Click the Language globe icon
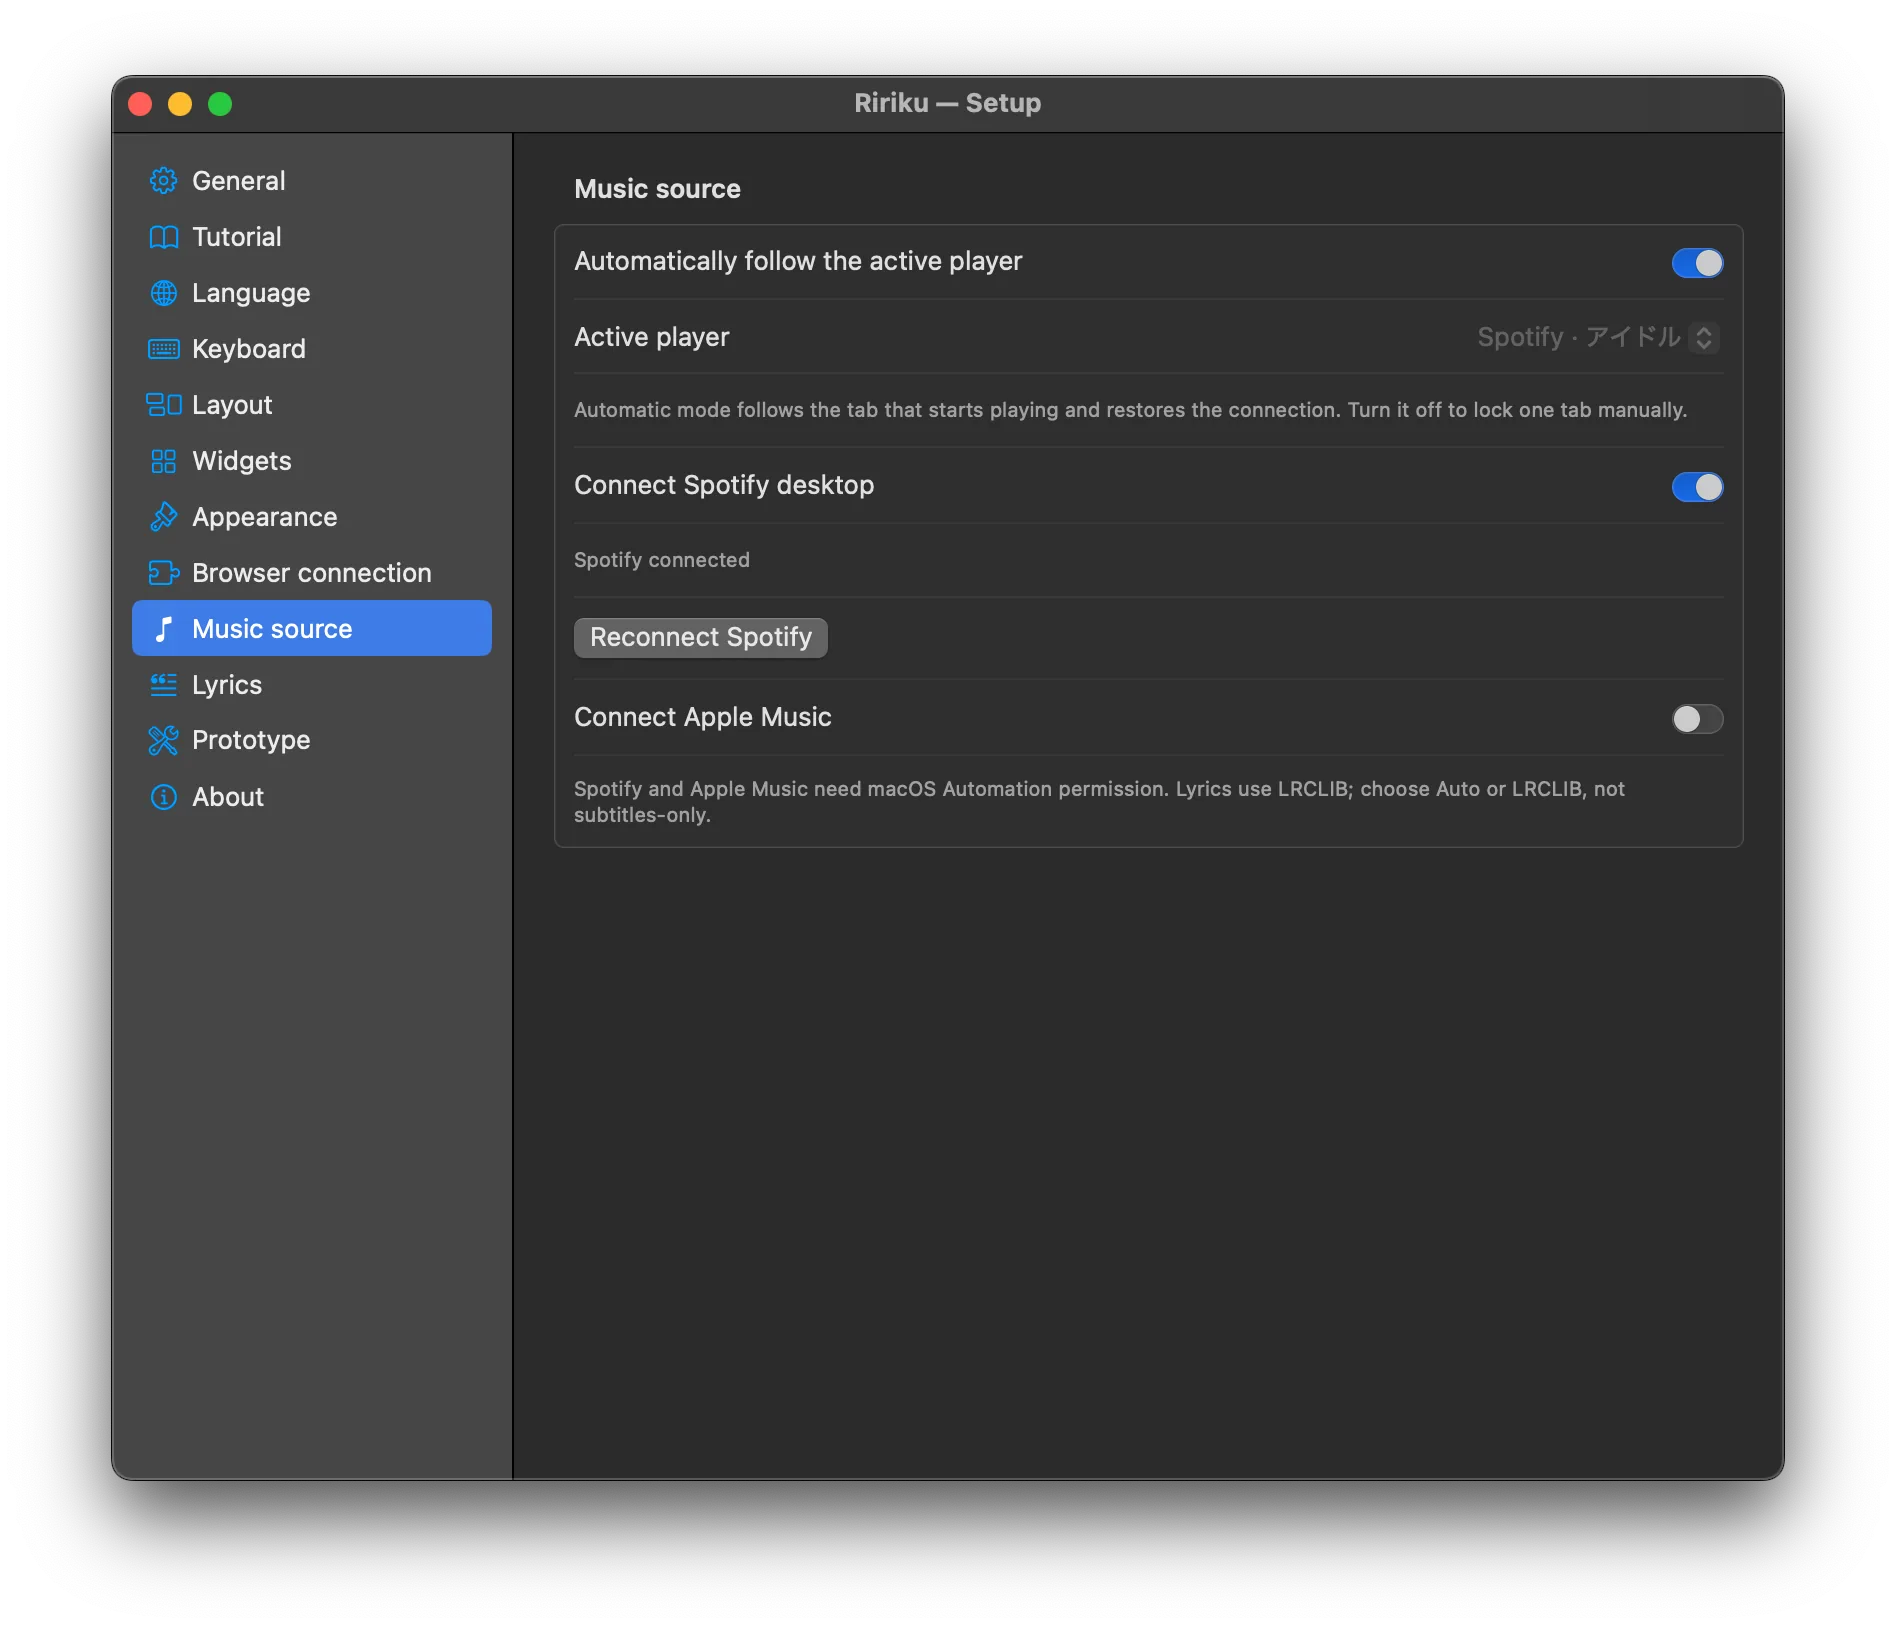Image resolution: width=1896 pixels, height=1628 pixels. pyautogui.click(x=163, y=293)
